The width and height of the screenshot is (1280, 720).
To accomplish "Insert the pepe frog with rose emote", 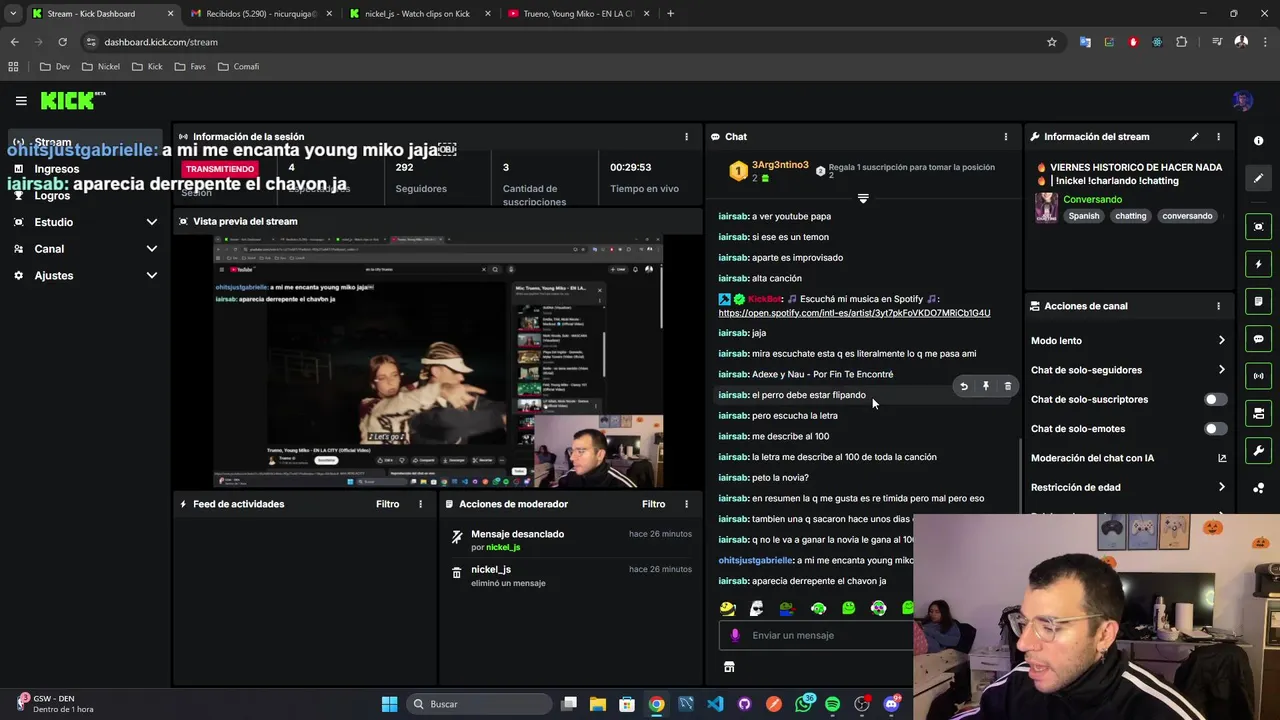I will (787, 608).
